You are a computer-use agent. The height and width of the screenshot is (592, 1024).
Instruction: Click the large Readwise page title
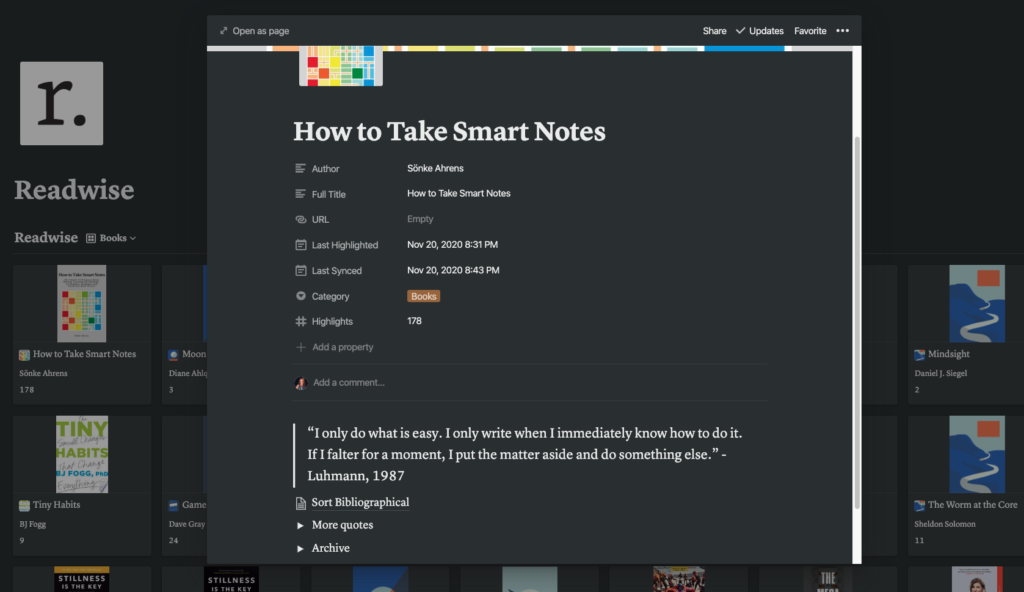tap(74, 190)
